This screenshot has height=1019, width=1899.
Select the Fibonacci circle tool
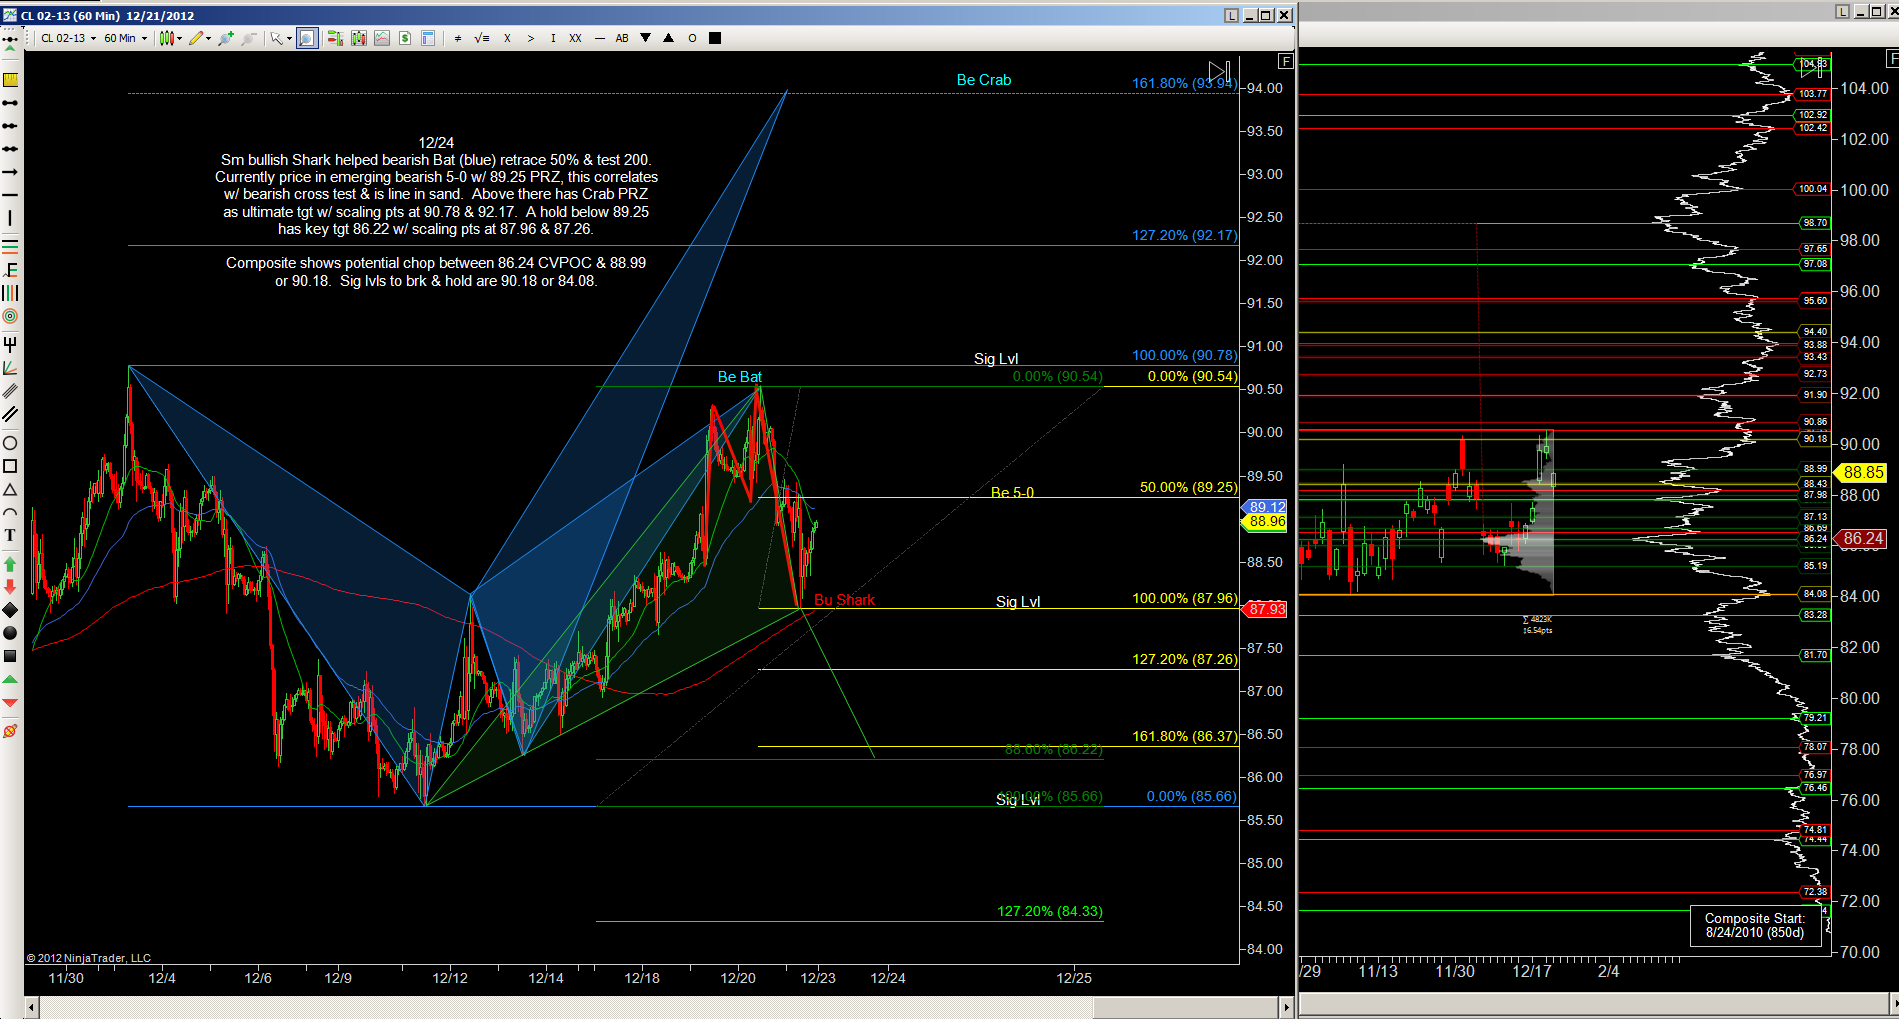10,316
